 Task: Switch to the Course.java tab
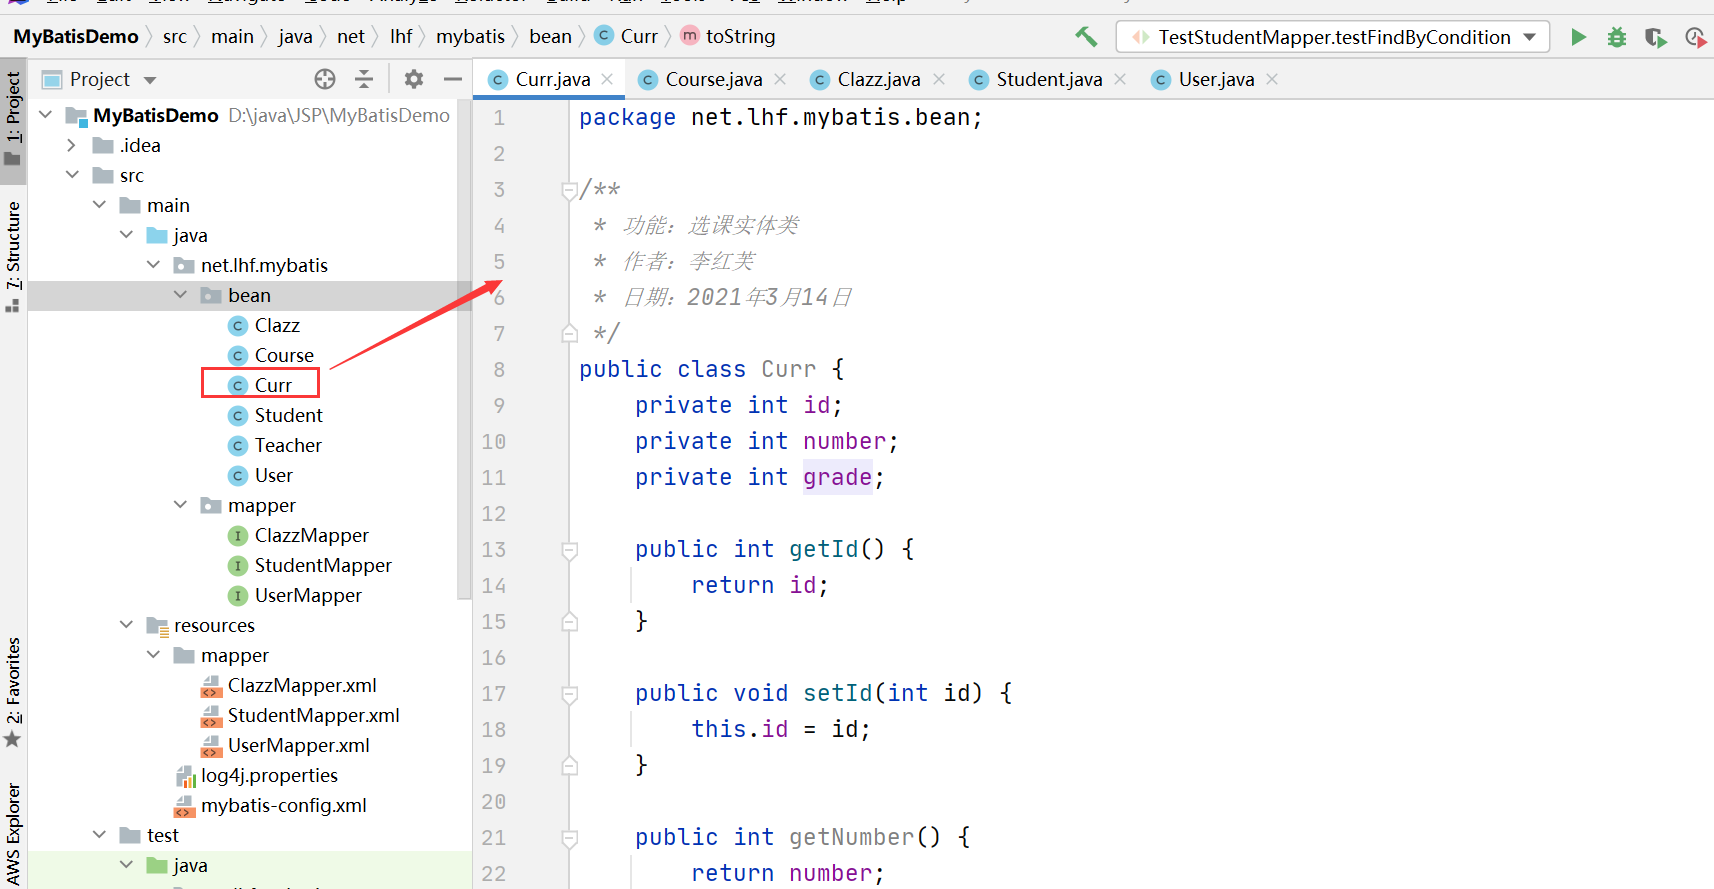pos(713,79)
